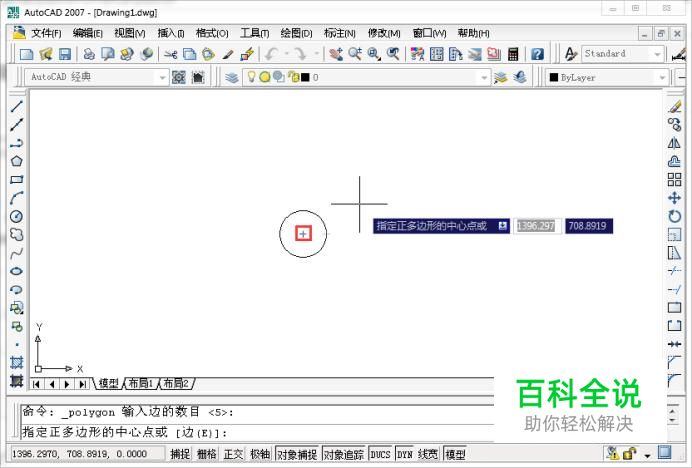Click the 1396.297 X coordinate input field
This screenshot has width=692, height=468.
(537, 226)
